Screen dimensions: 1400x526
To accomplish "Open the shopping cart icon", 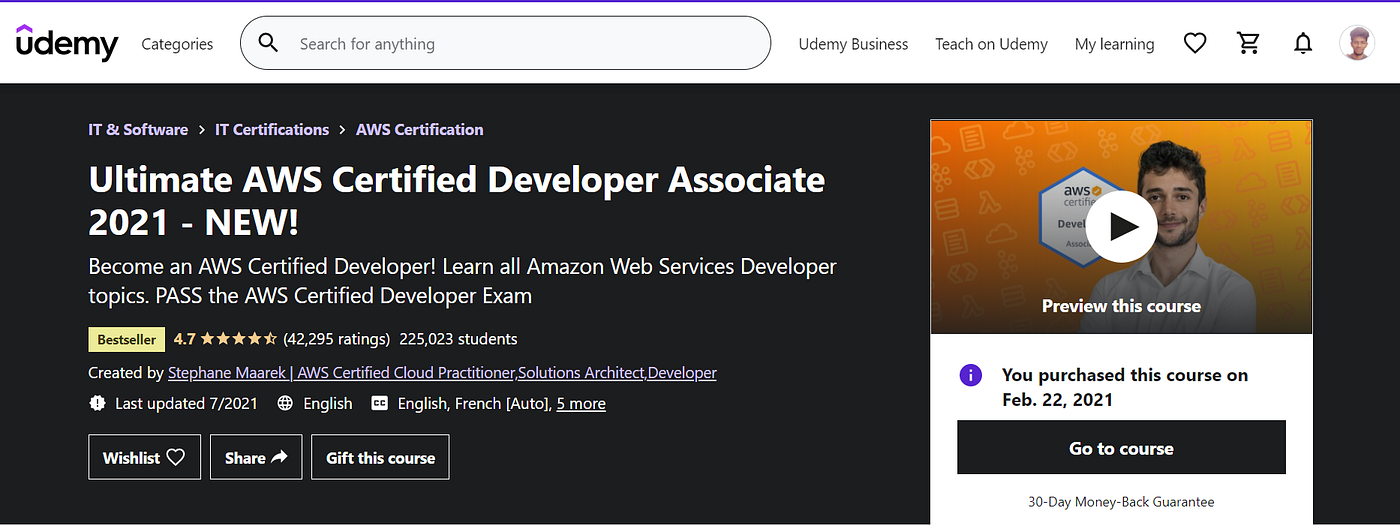I will [x=1248, y=43].
